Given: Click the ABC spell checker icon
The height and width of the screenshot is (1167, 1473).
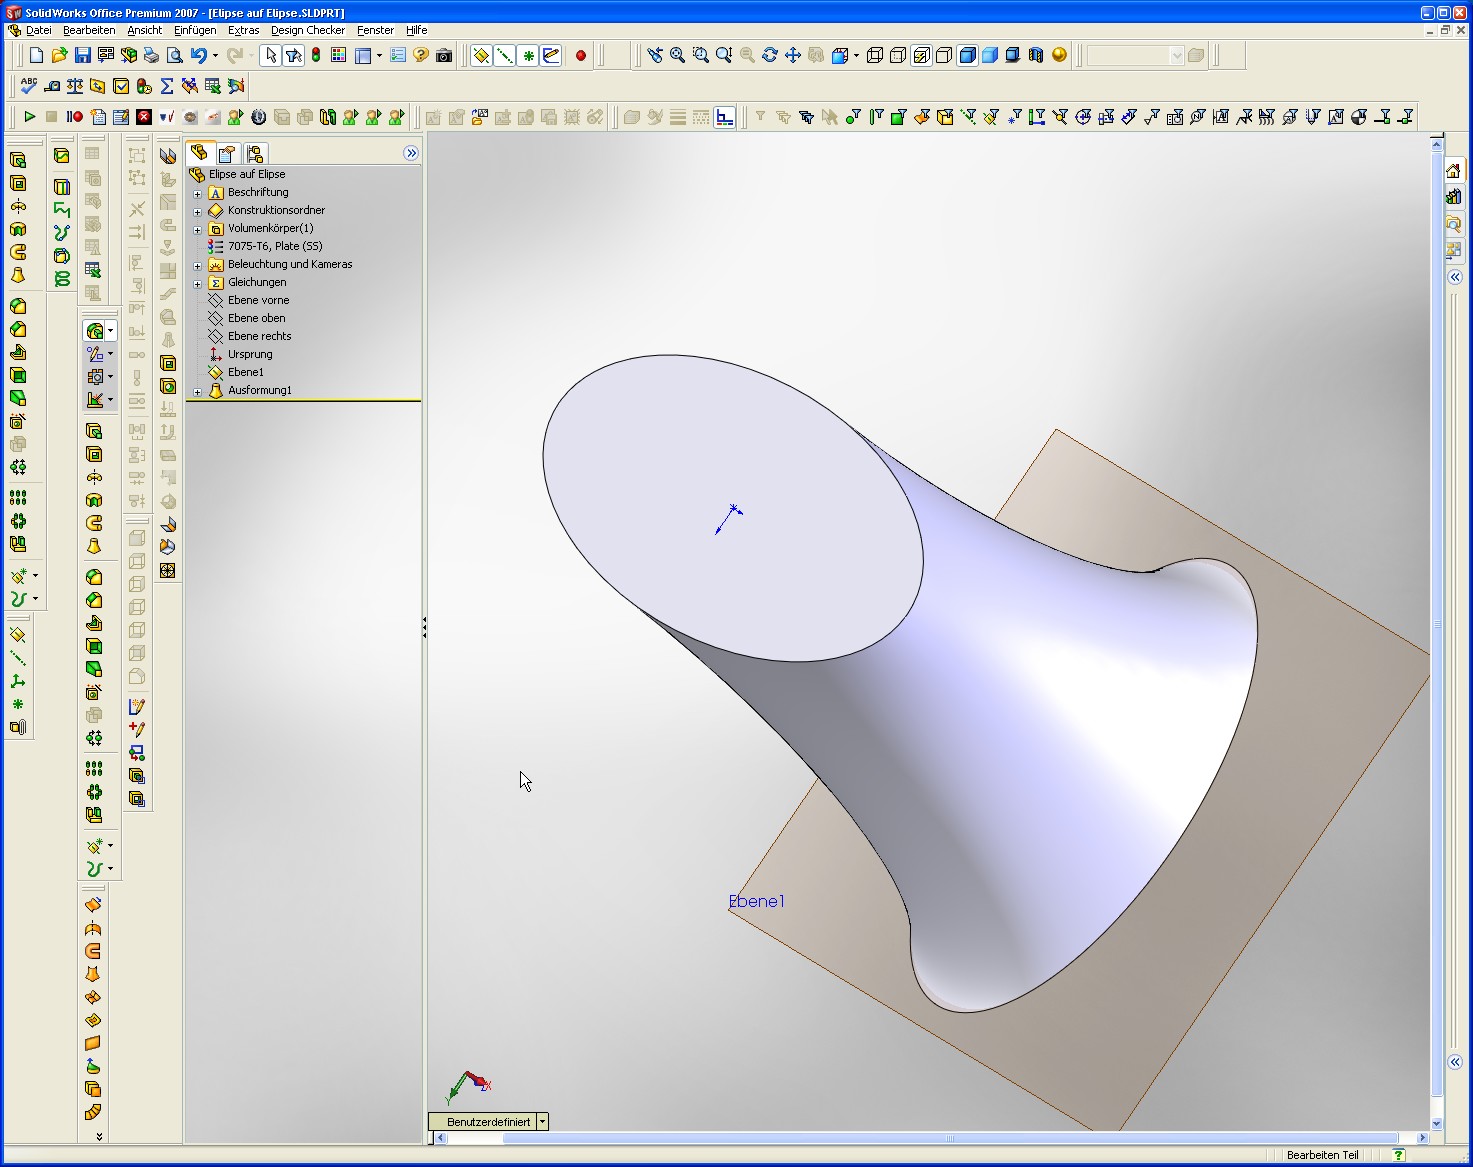Looking at the screenshot, I should [29, 86].
